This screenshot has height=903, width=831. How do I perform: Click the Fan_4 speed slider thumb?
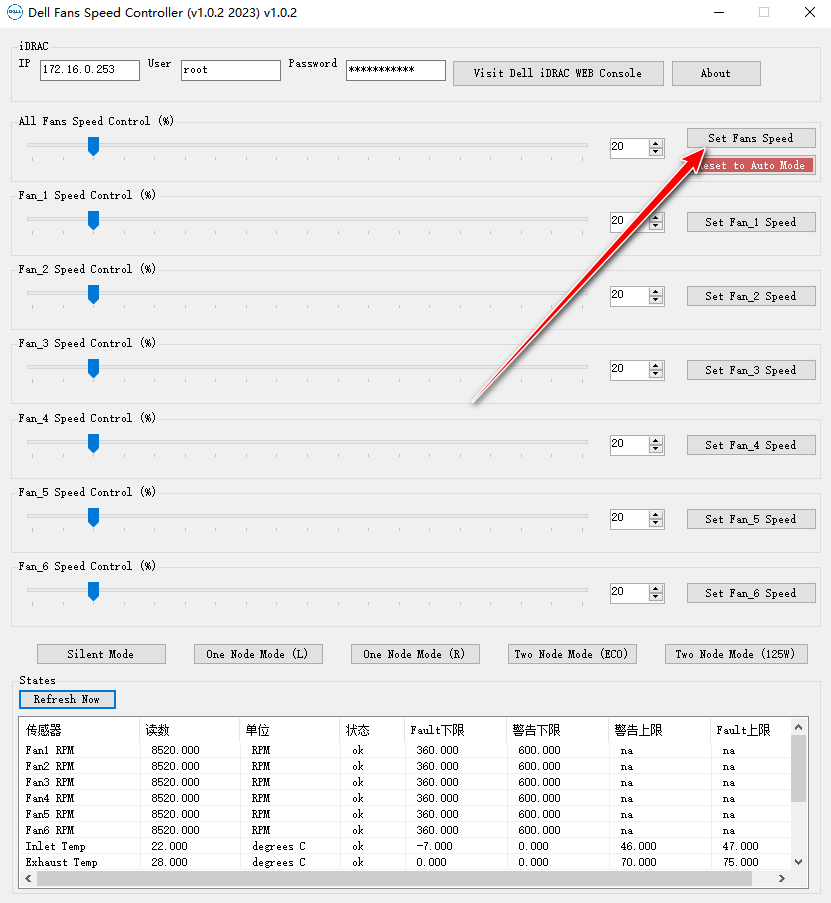(x=93, y=443)
